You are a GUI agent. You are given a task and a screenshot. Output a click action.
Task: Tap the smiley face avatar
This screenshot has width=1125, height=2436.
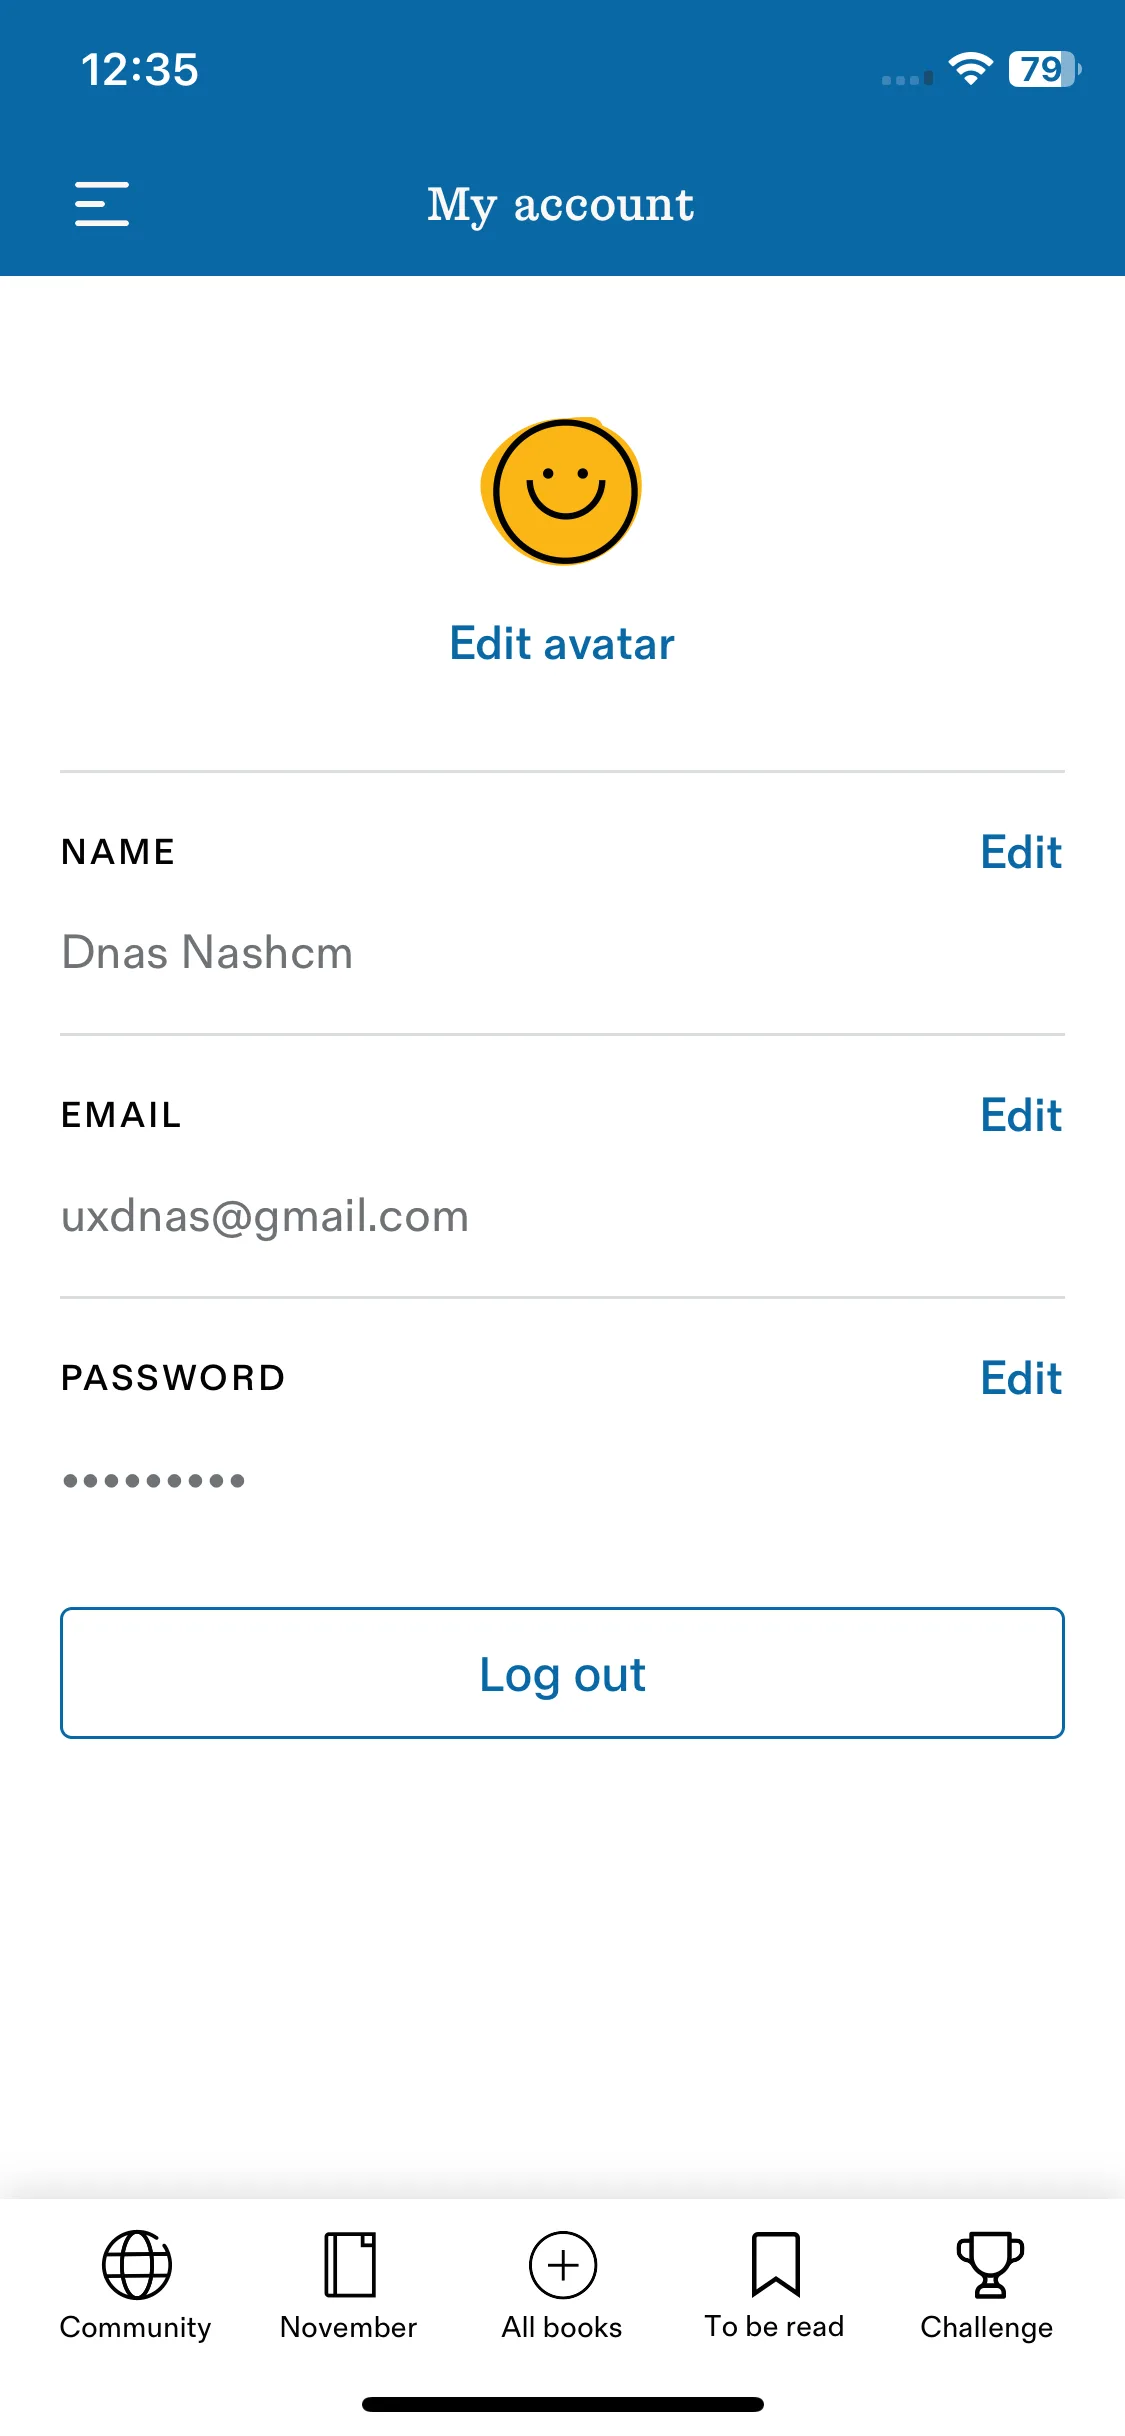[x=562, y=491]
